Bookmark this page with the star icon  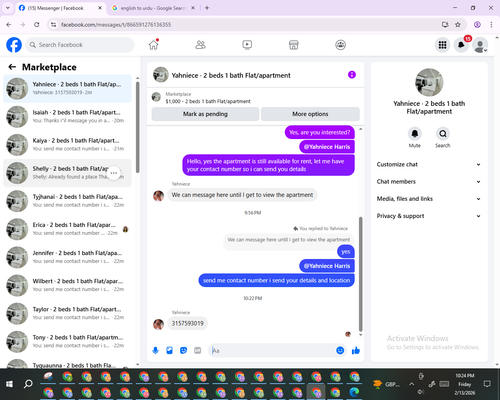[x=458, y=25]
